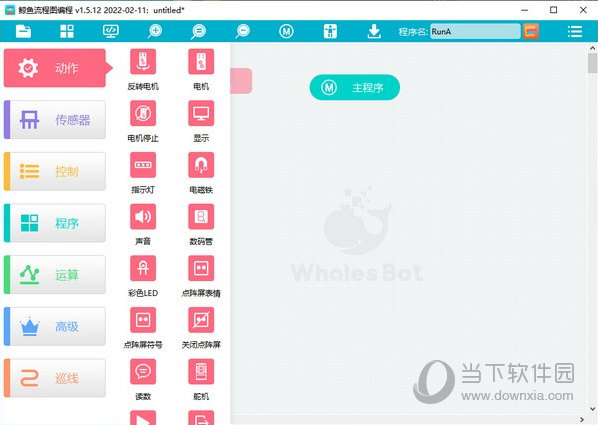The width and height of the screenshot is (598, 425).
Task: Open the code view monitor icon
Action: [111, 31]
